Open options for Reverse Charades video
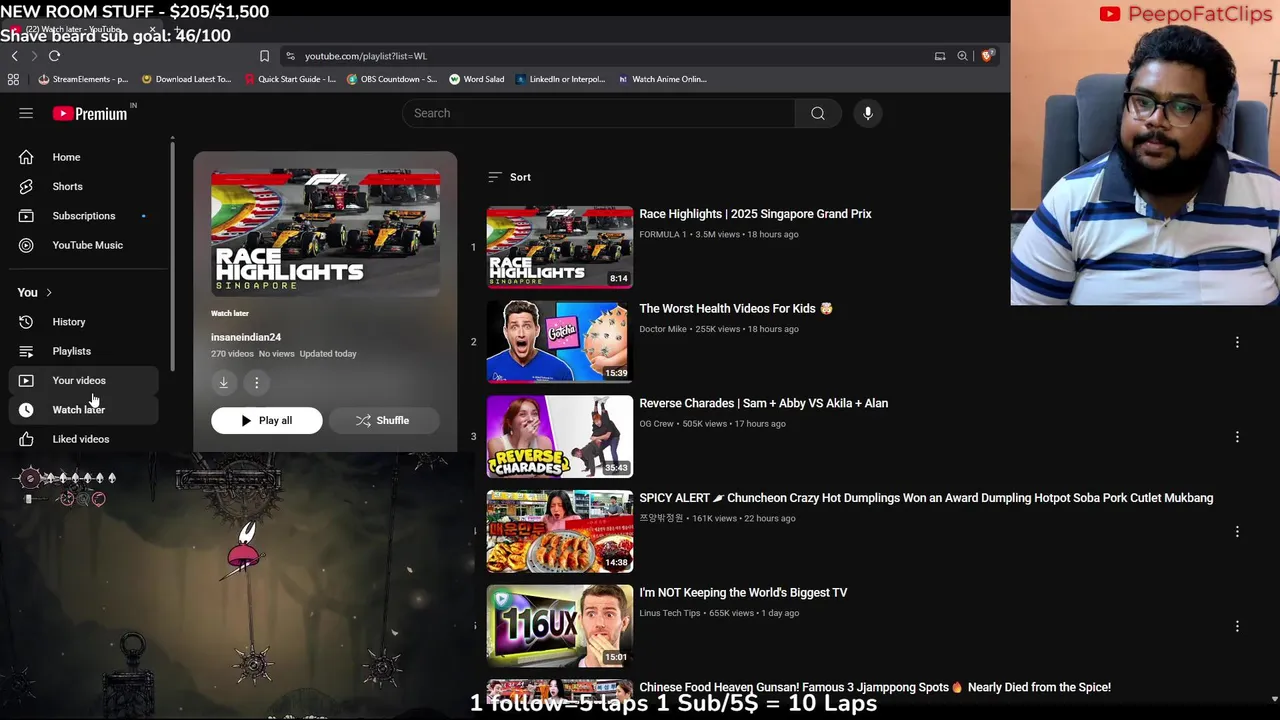This screenshot has width=1280, height=720. (1237, 437)
